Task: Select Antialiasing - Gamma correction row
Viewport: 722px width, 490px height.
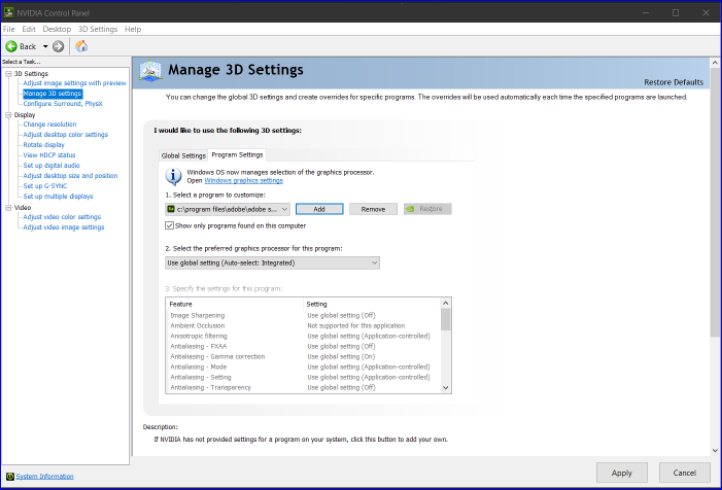Action: (303, 356)
